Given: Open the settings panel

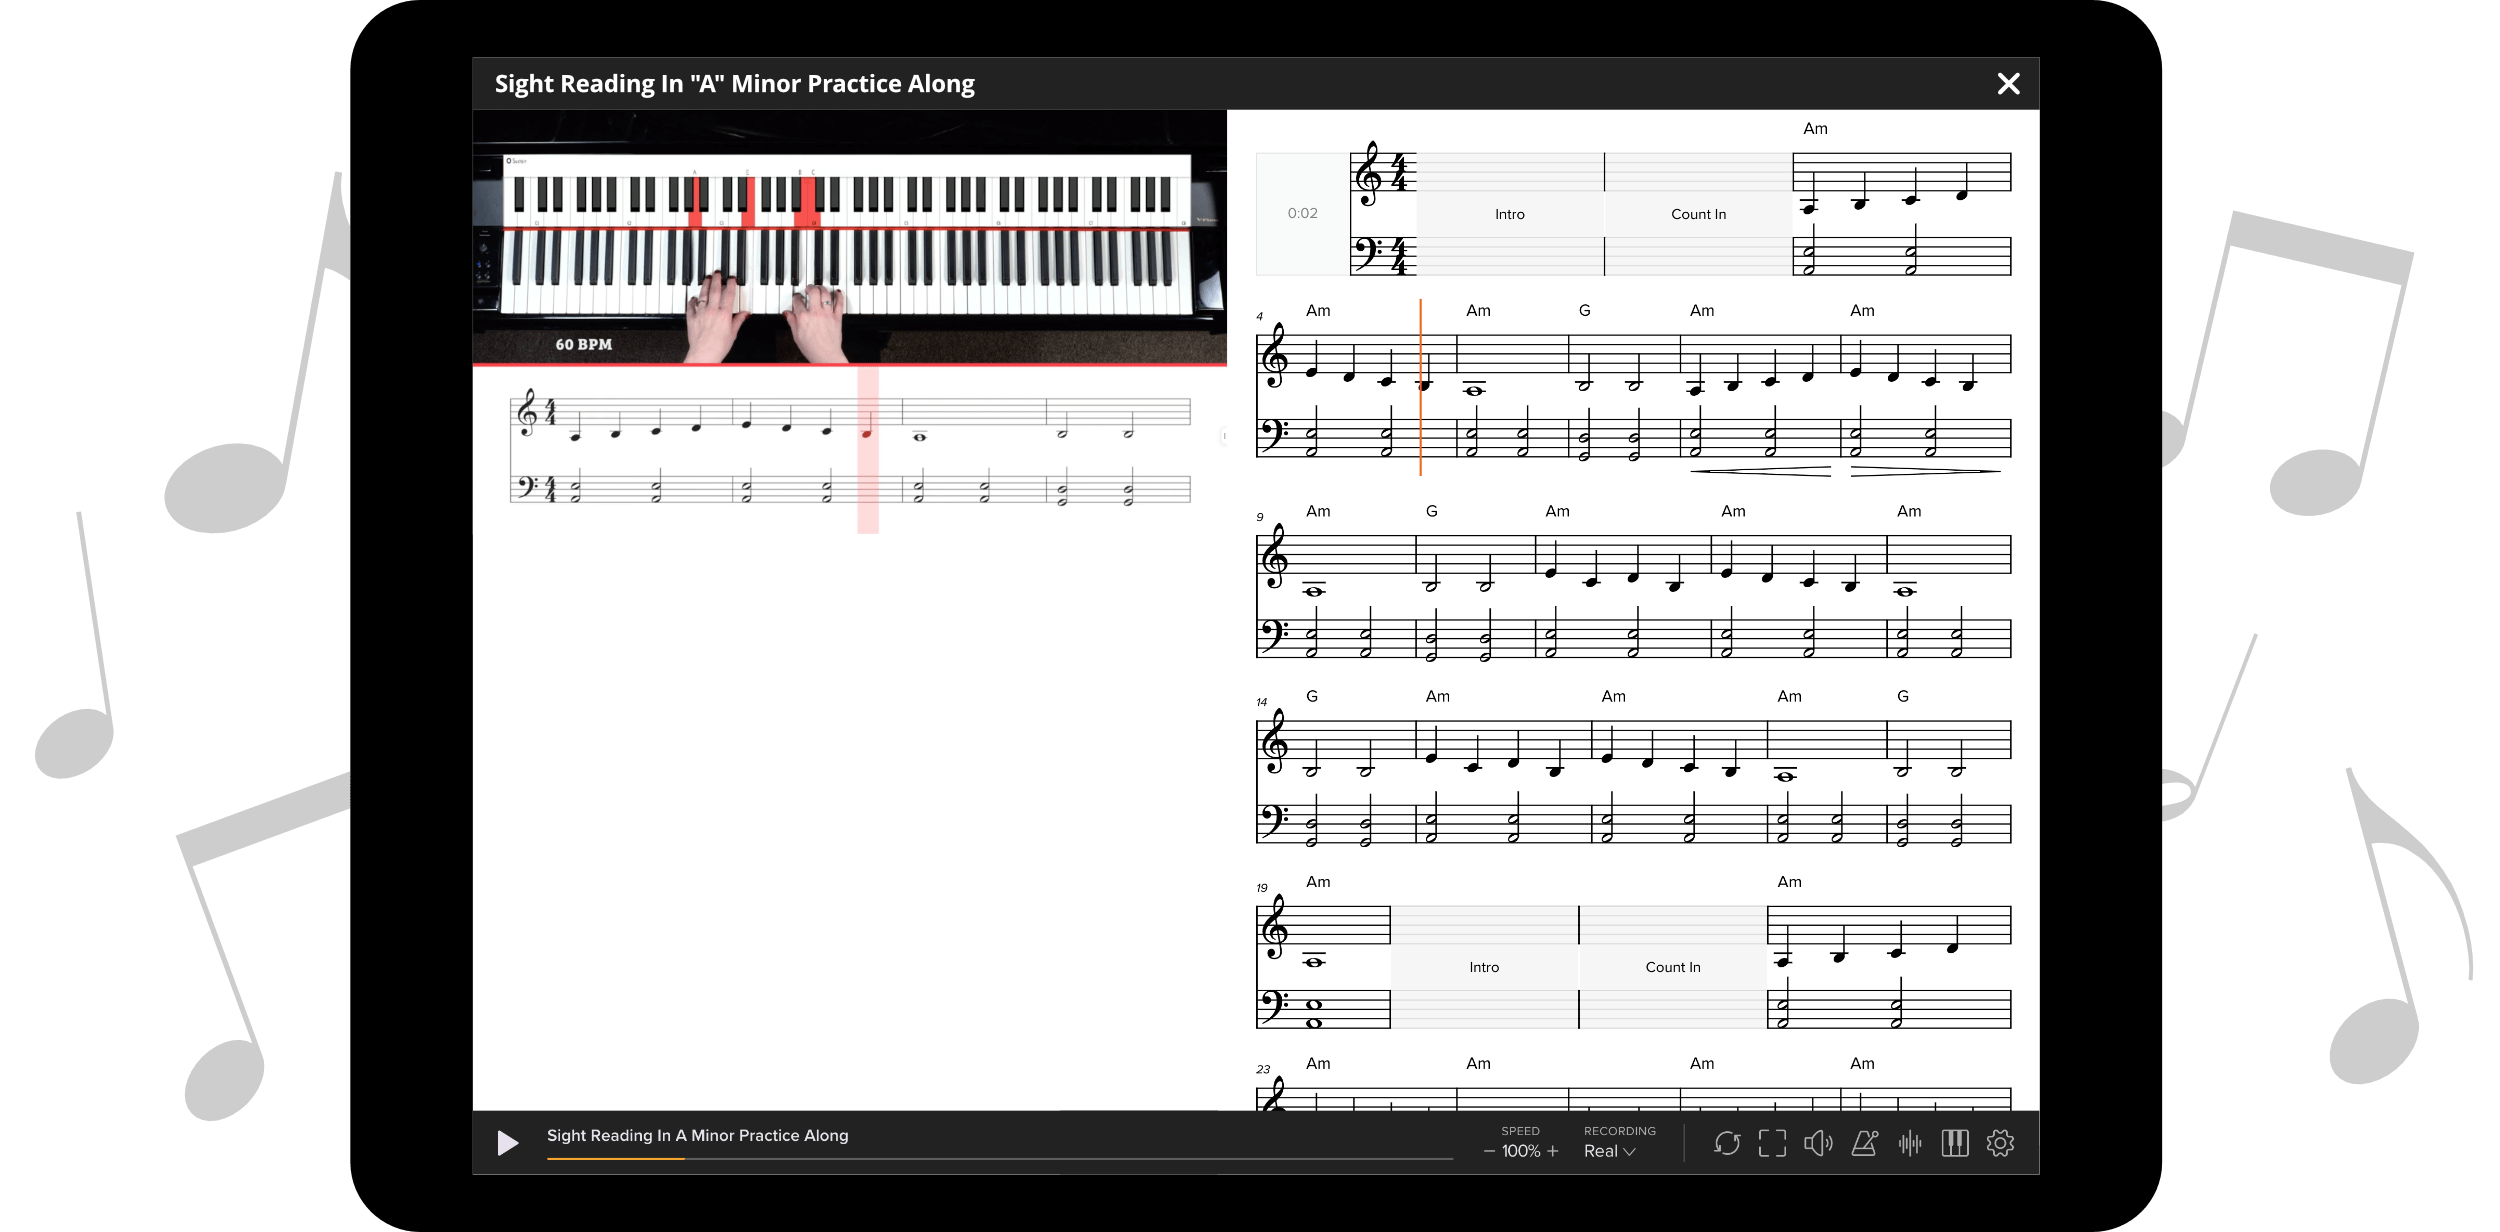Looking at the screenshot, I should point(2001,1143).
